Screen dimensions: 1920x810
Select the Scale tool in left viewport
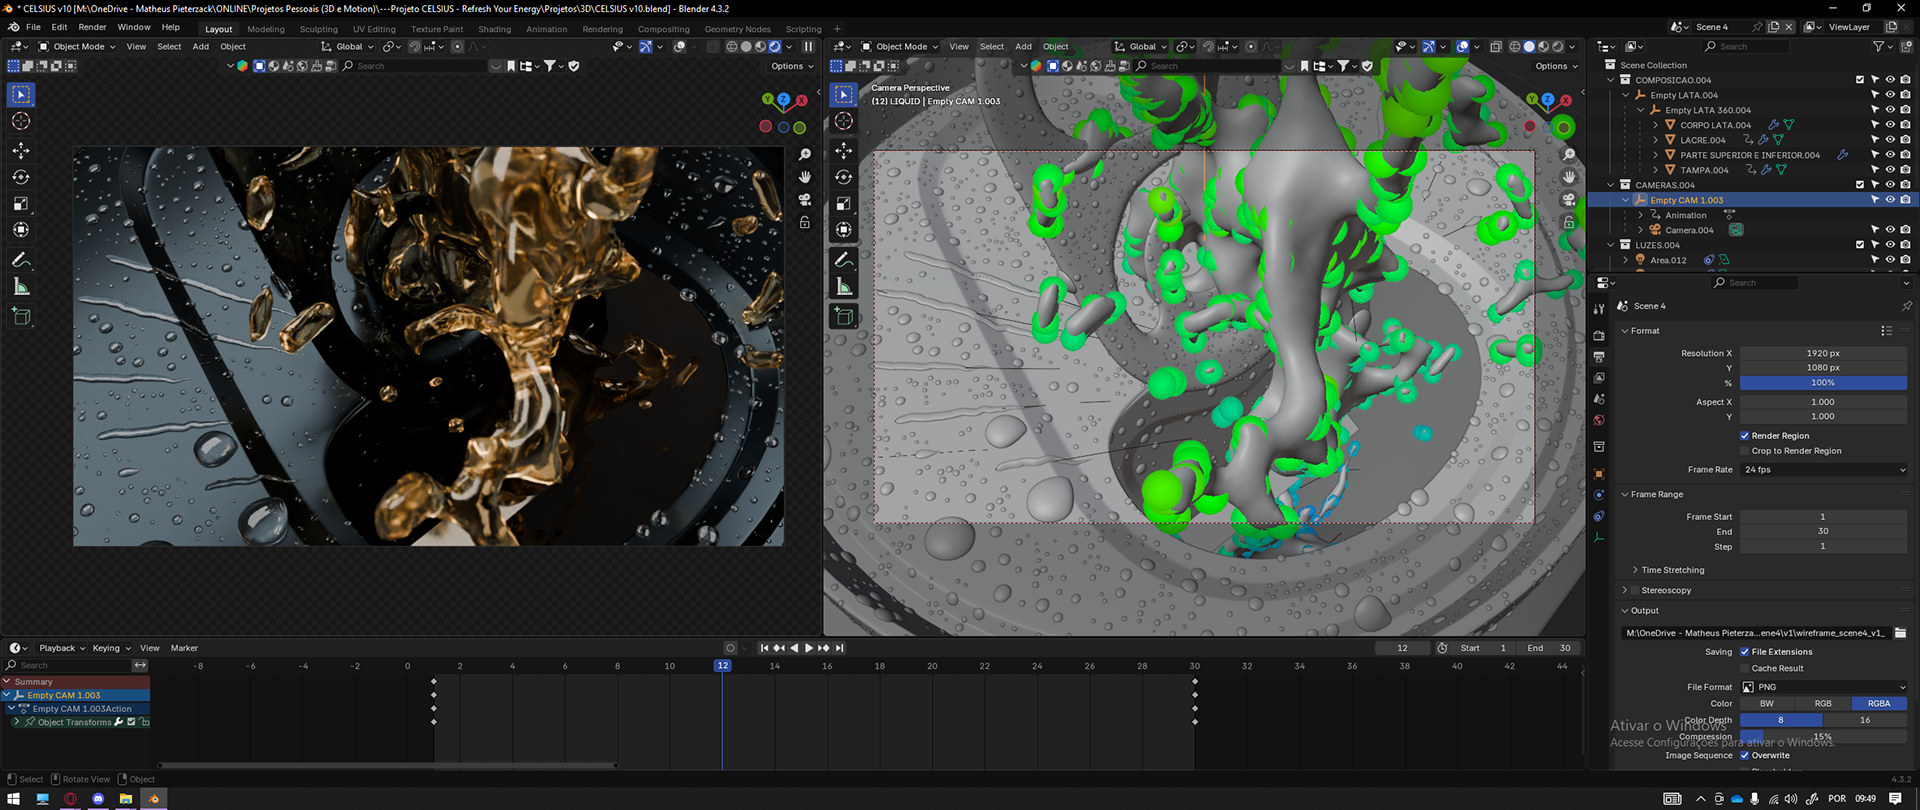click(21, 204)
